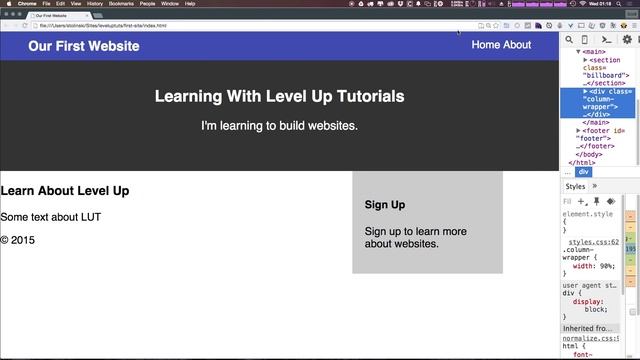Click the Learn About Level Up heading
This screenshot has height=360, width=640.
(65, 191)
